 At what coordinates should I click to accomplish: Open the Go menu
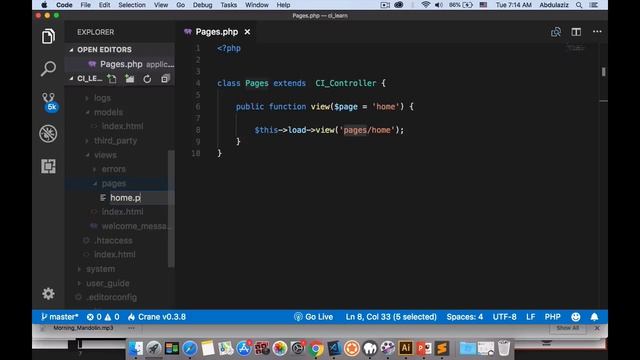pyautogui.click(x=180, y=5)
